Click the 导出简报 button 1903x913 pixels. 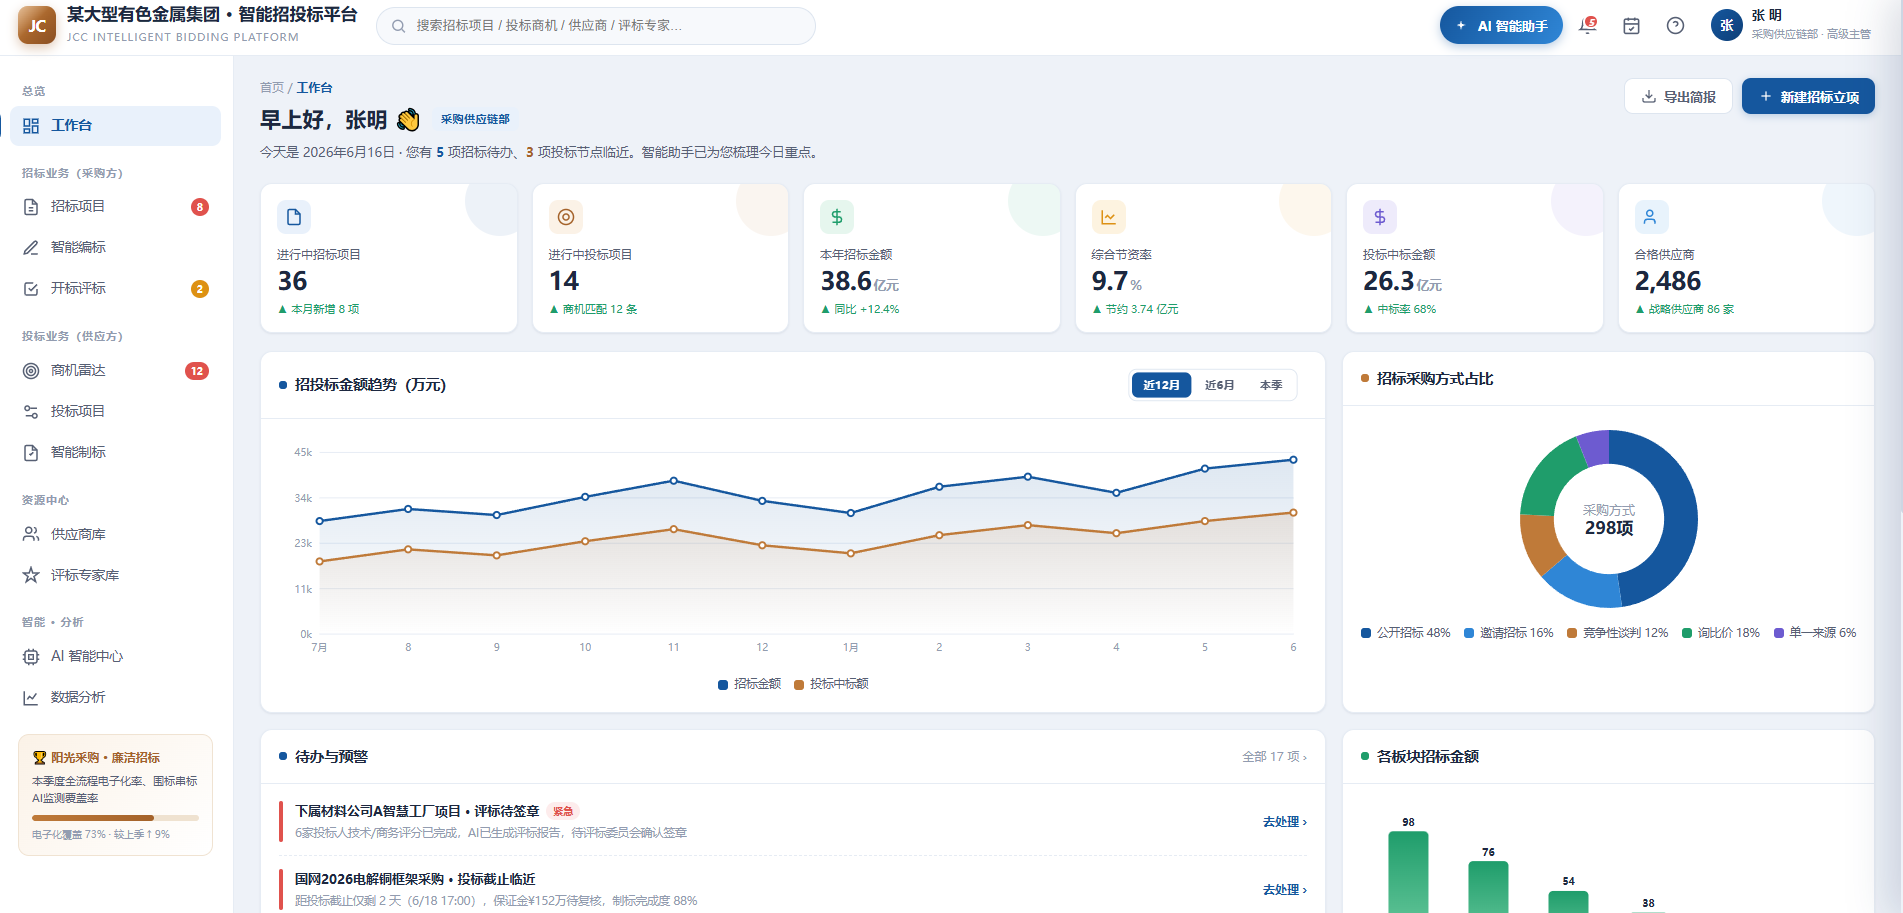[1678, 97]
